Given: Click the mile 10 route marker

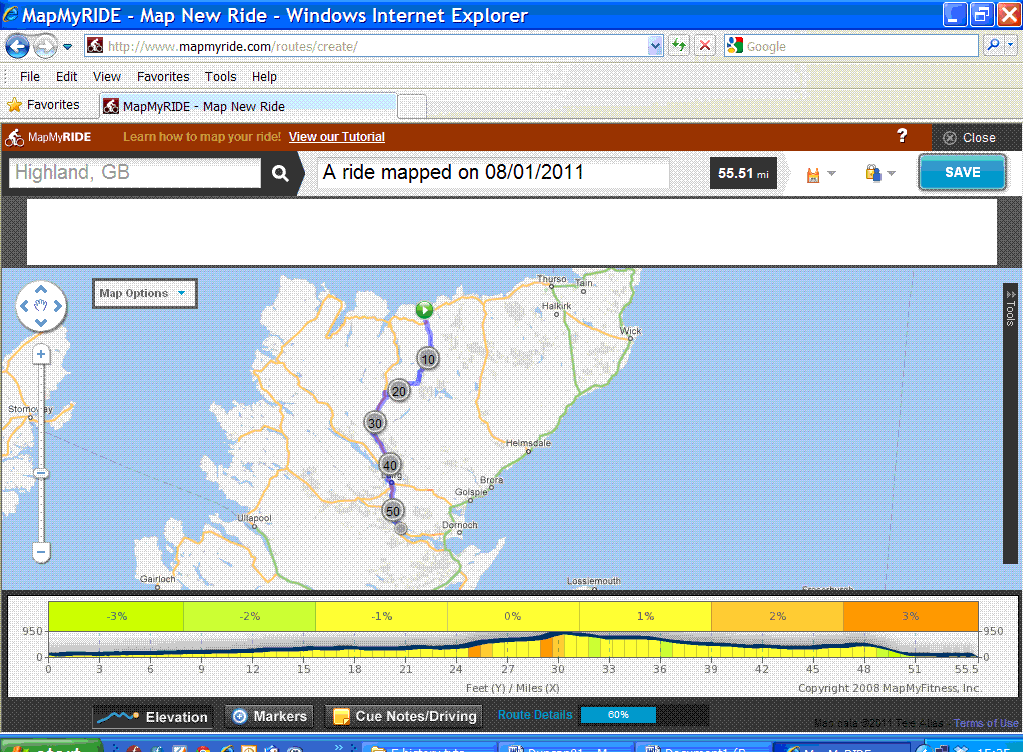Looking at the screenshot, I should (x=428, y=359).
